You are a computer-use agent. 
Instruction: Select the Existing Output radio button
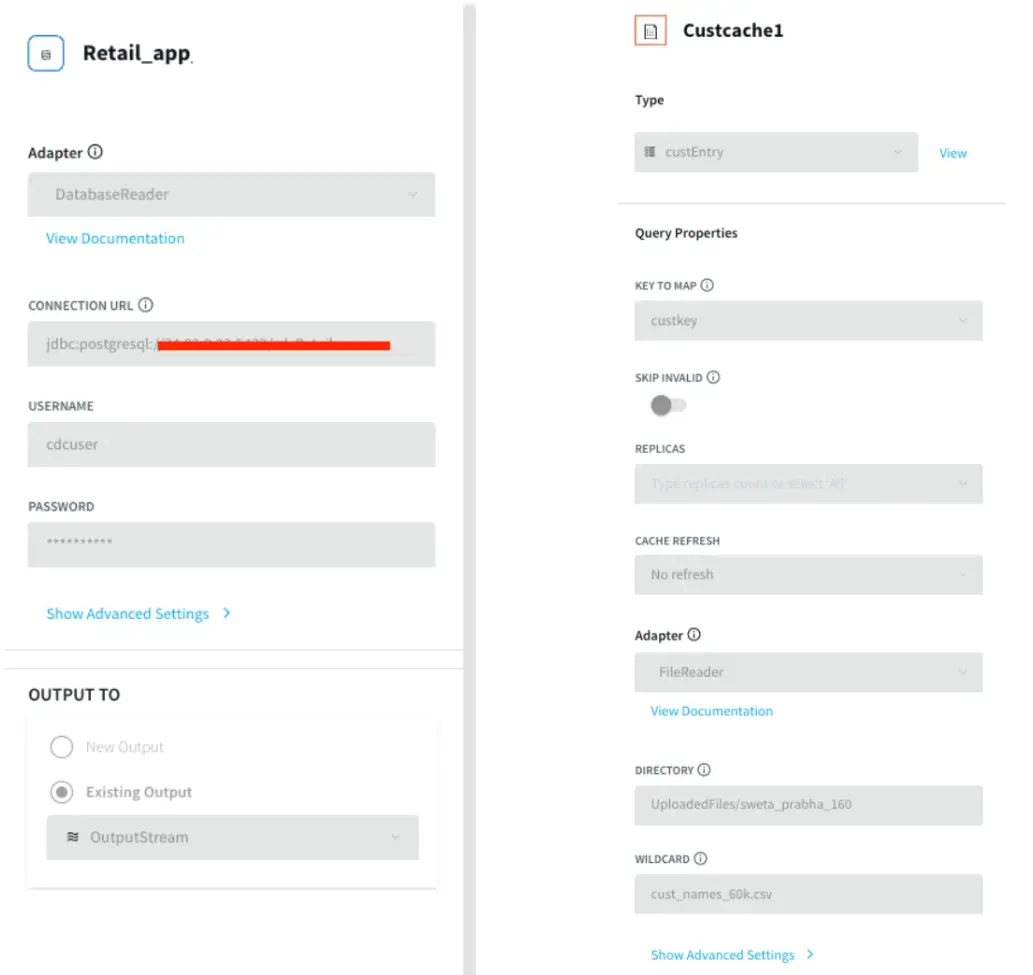pyautogui.click(x=62, y=792)
